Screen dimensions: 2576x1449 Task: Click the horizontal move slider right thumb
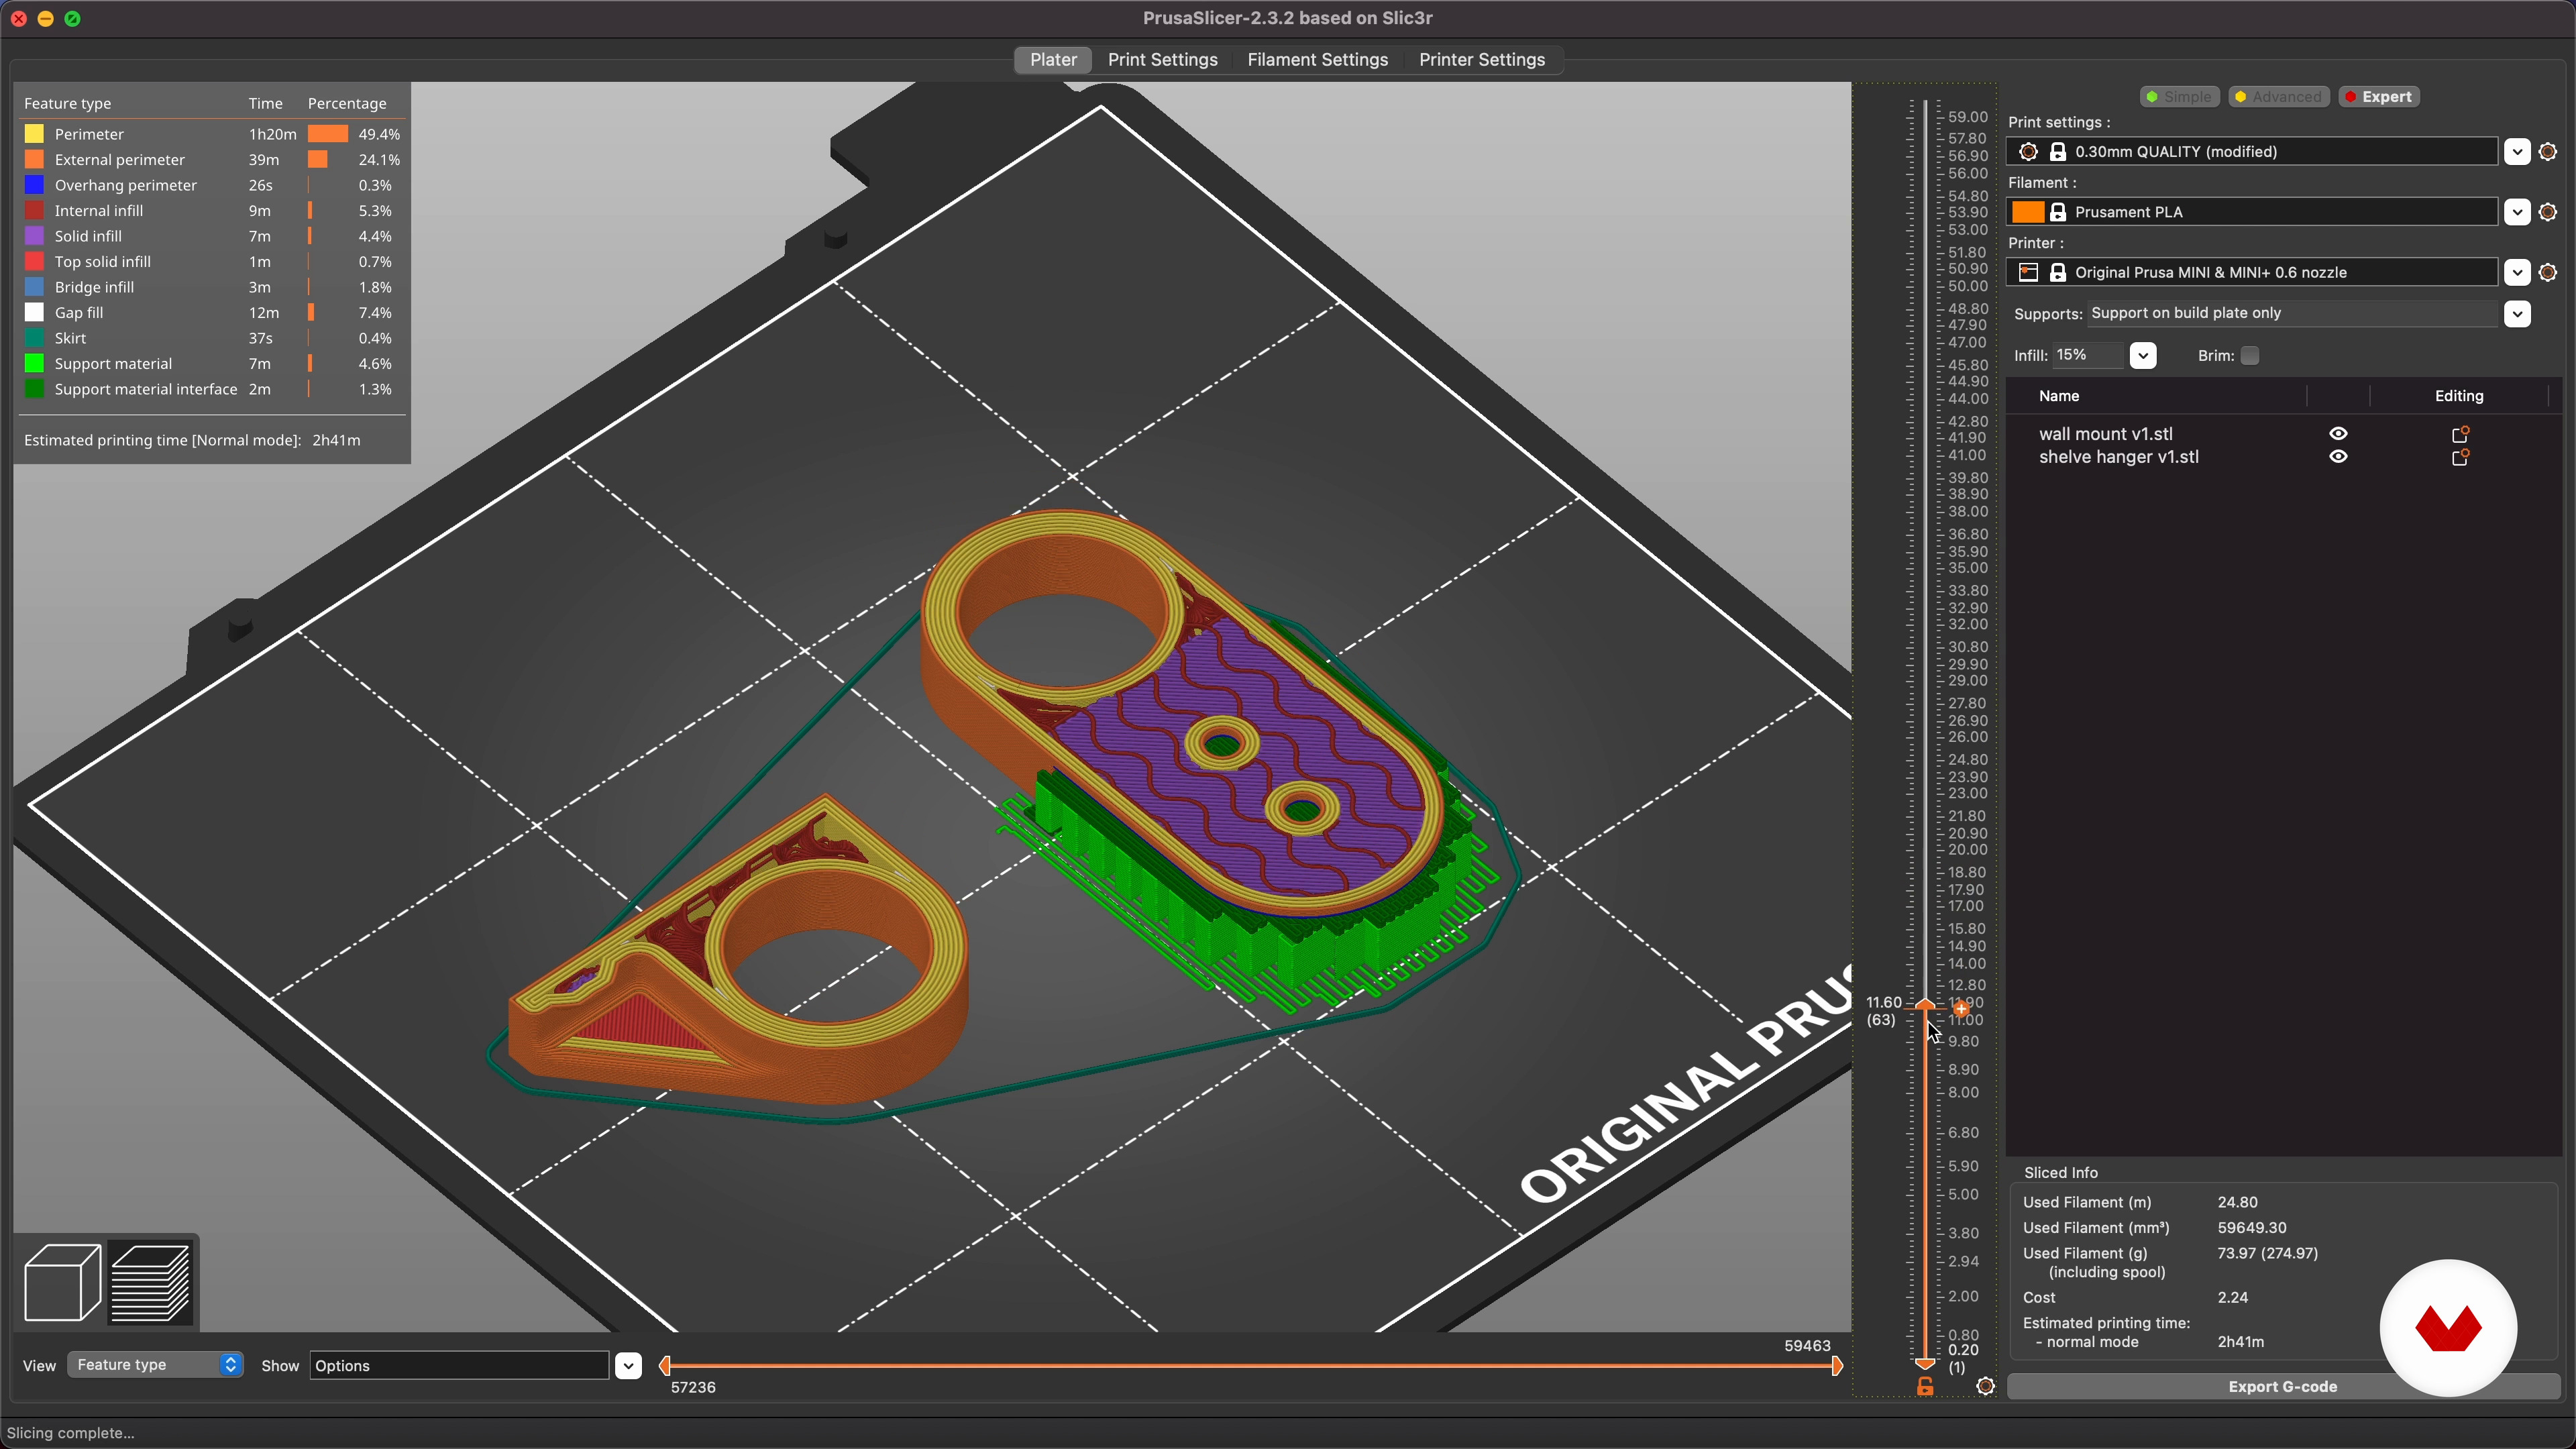coord(1837,1365)
